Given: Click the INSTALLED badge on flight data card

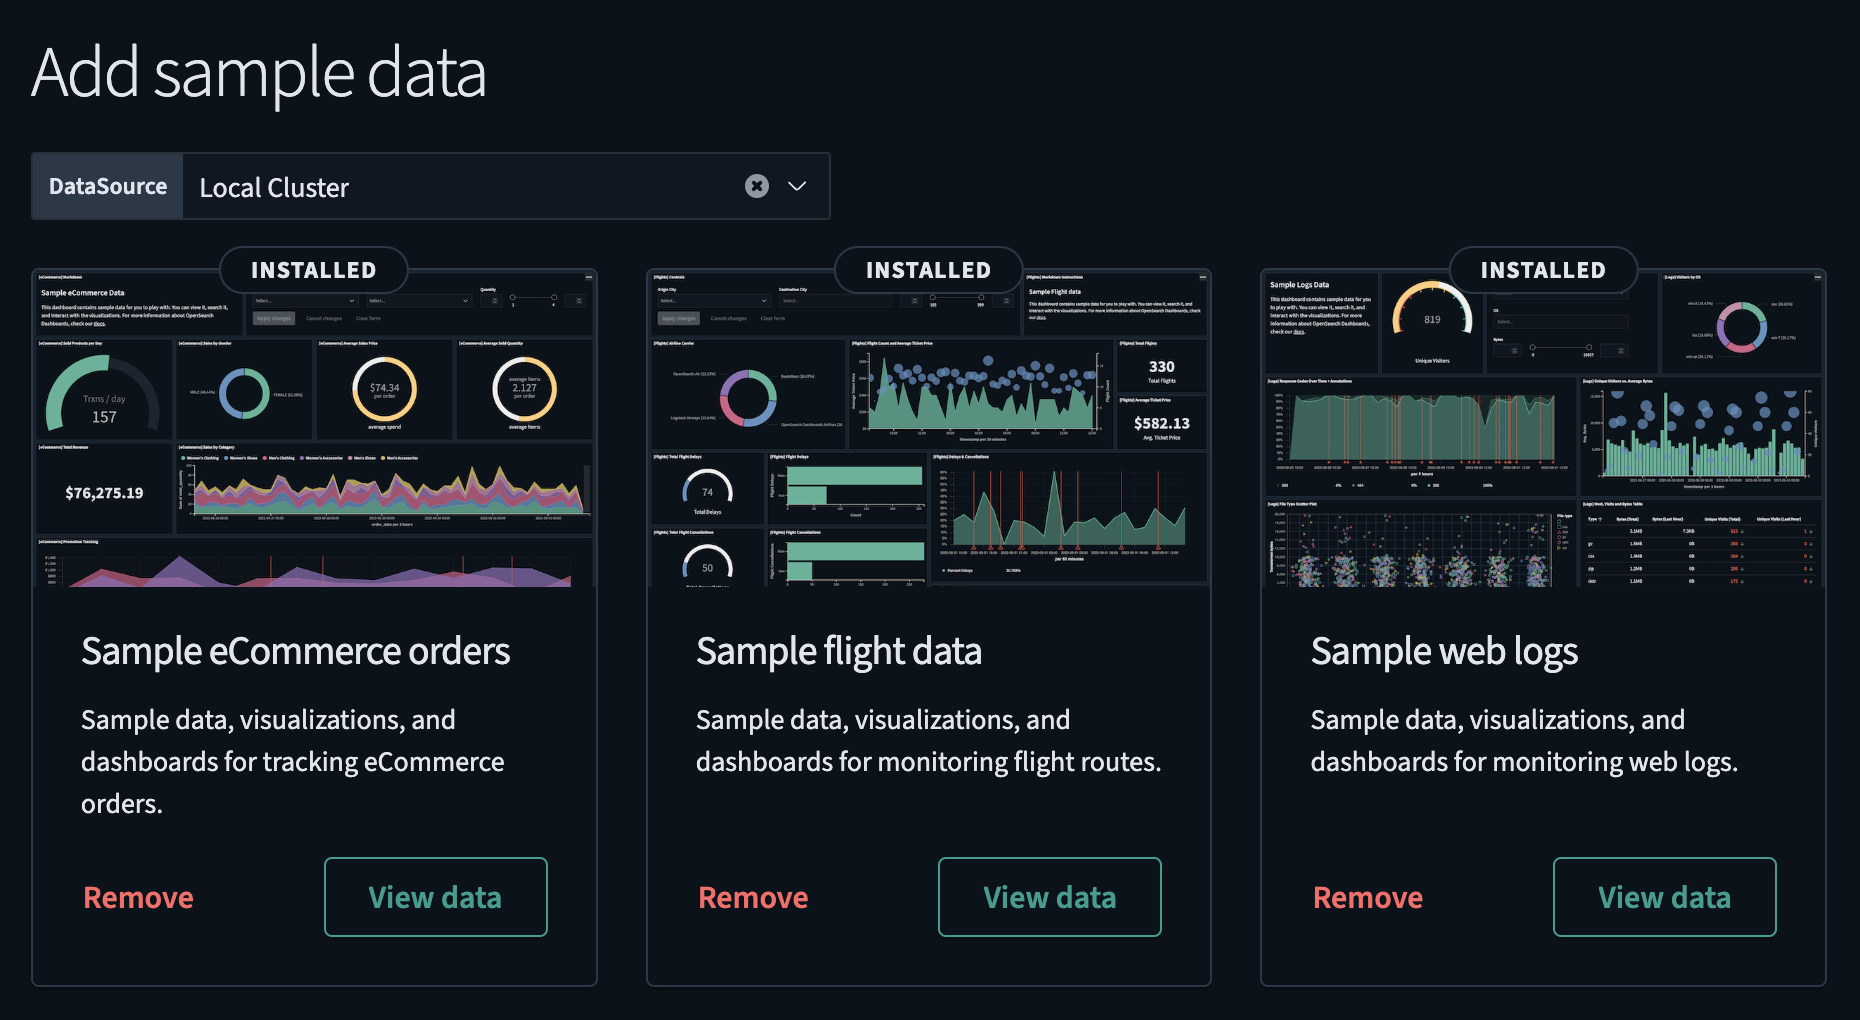Looking at the screenshot, I should (929, 270).
